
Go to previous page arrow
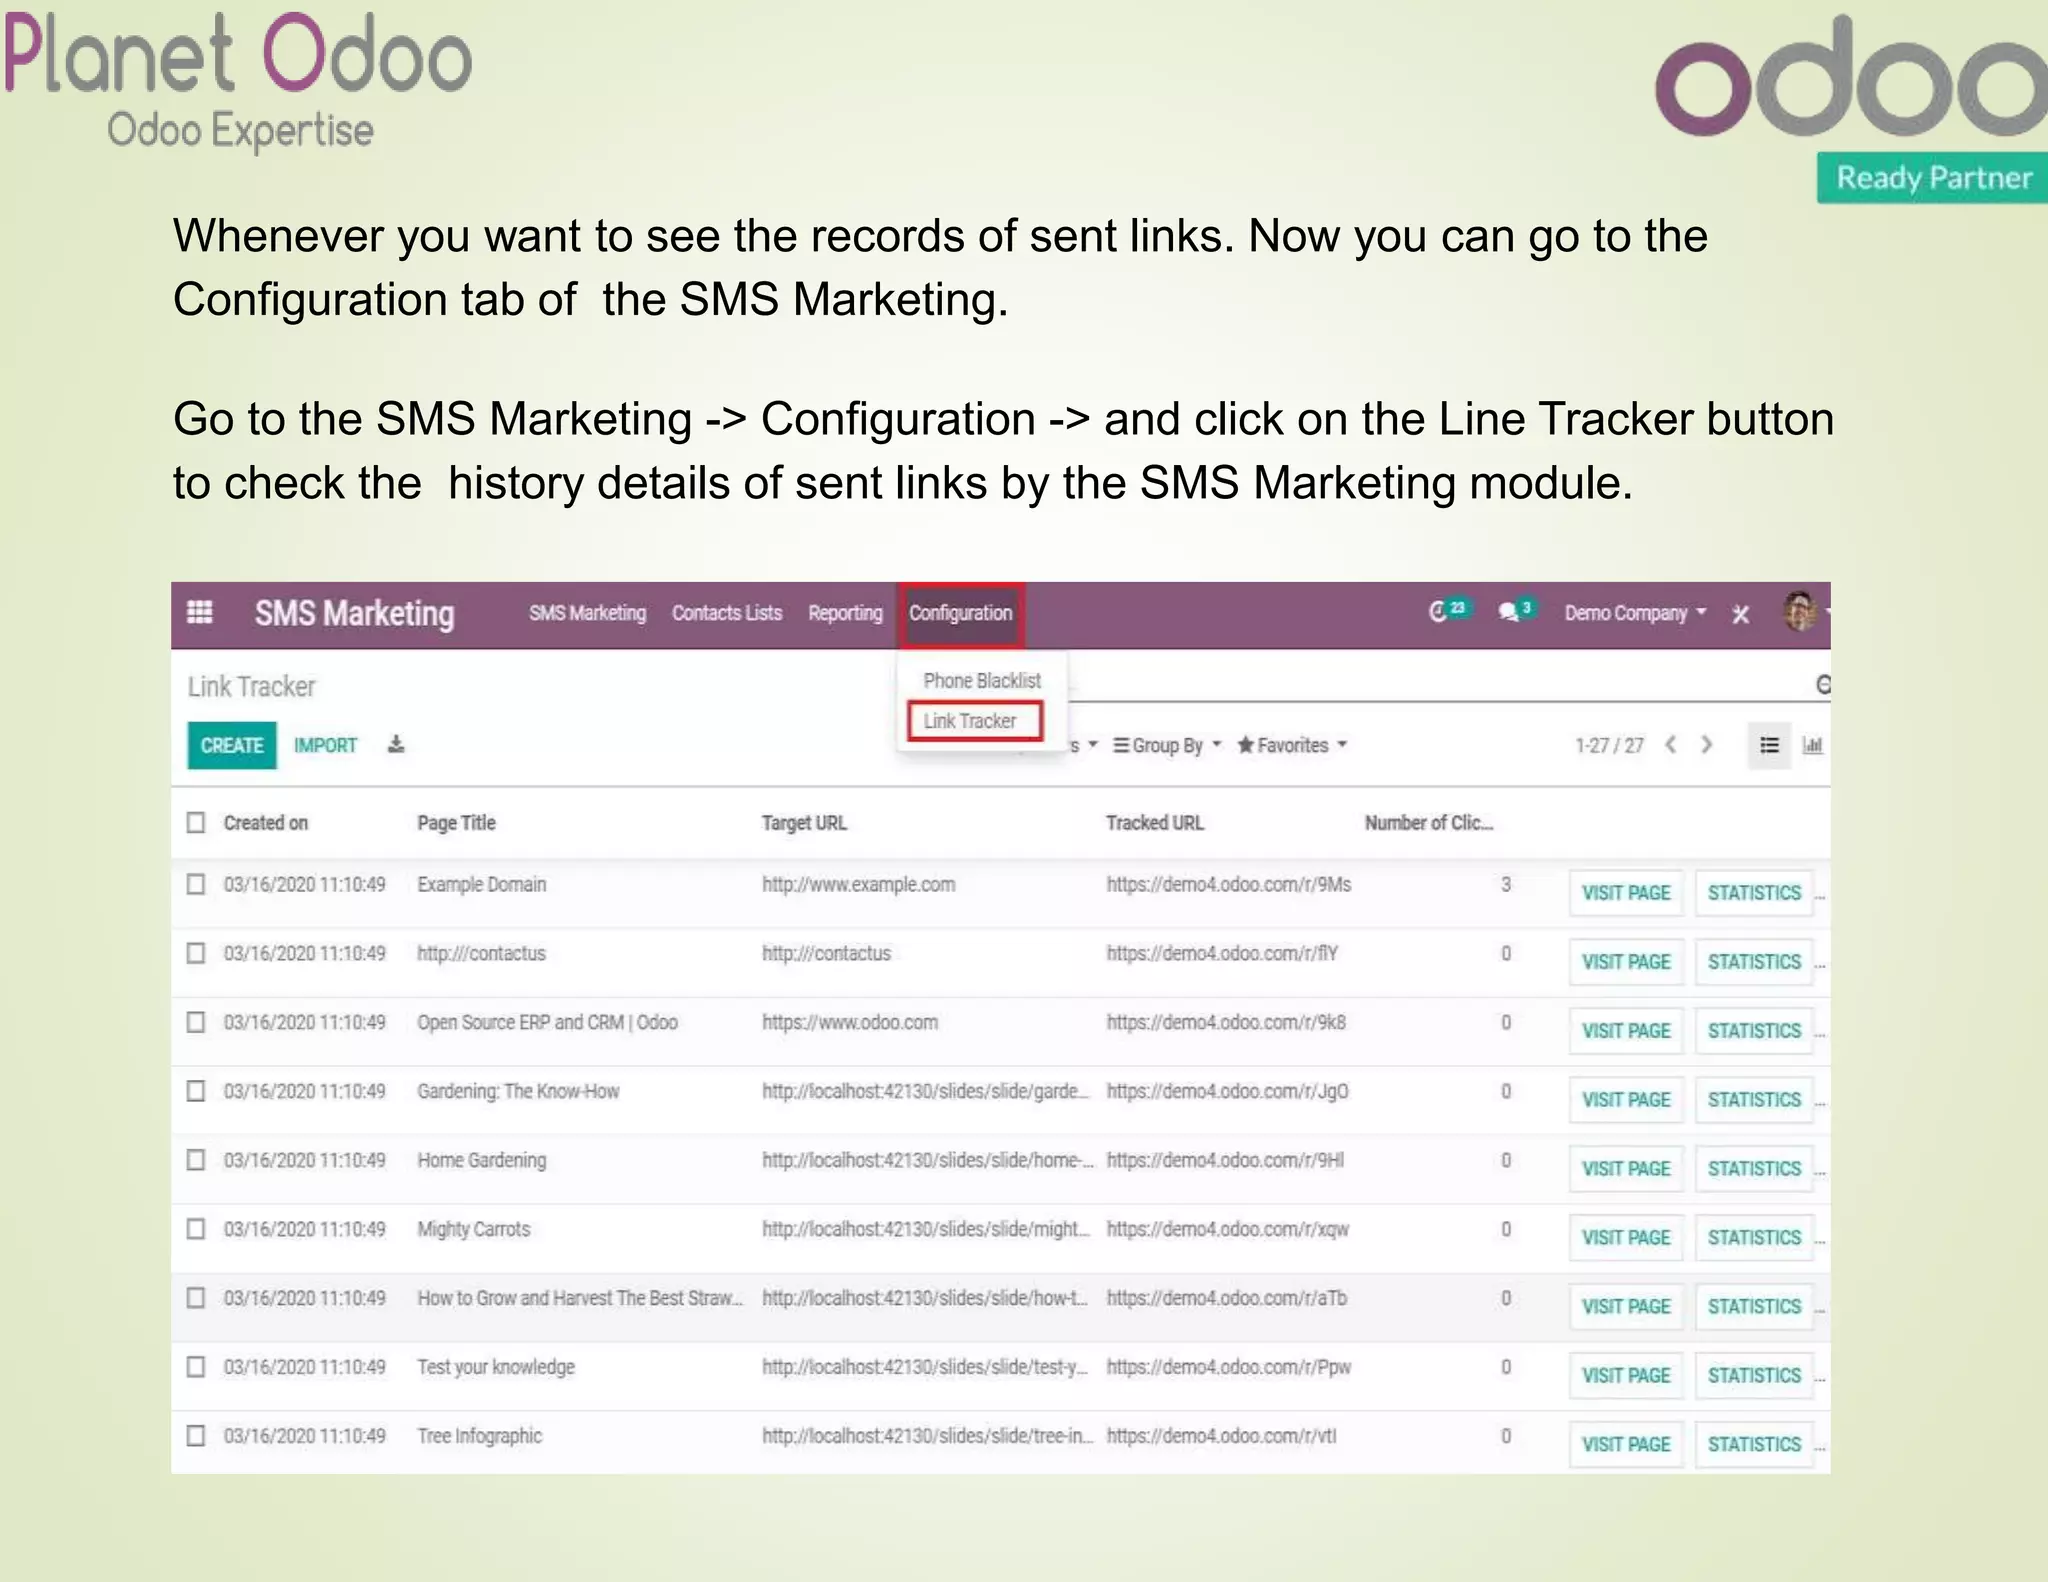coord(1671,745)
